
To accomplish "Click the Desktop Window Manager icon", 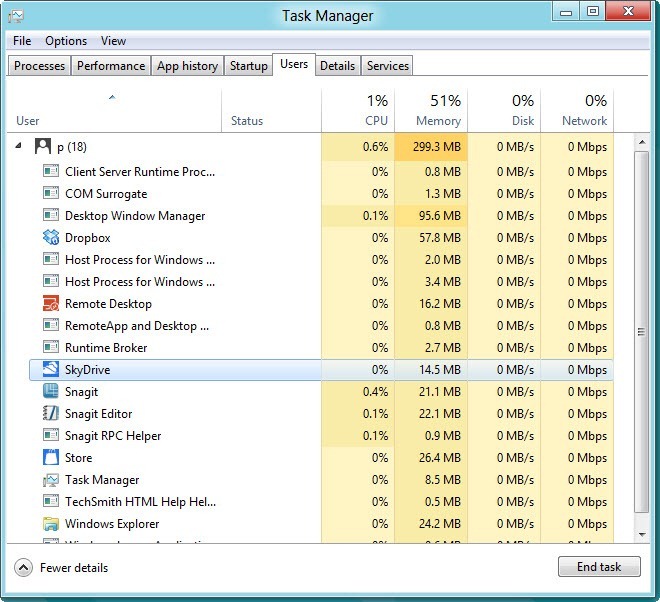I will 51,216.
